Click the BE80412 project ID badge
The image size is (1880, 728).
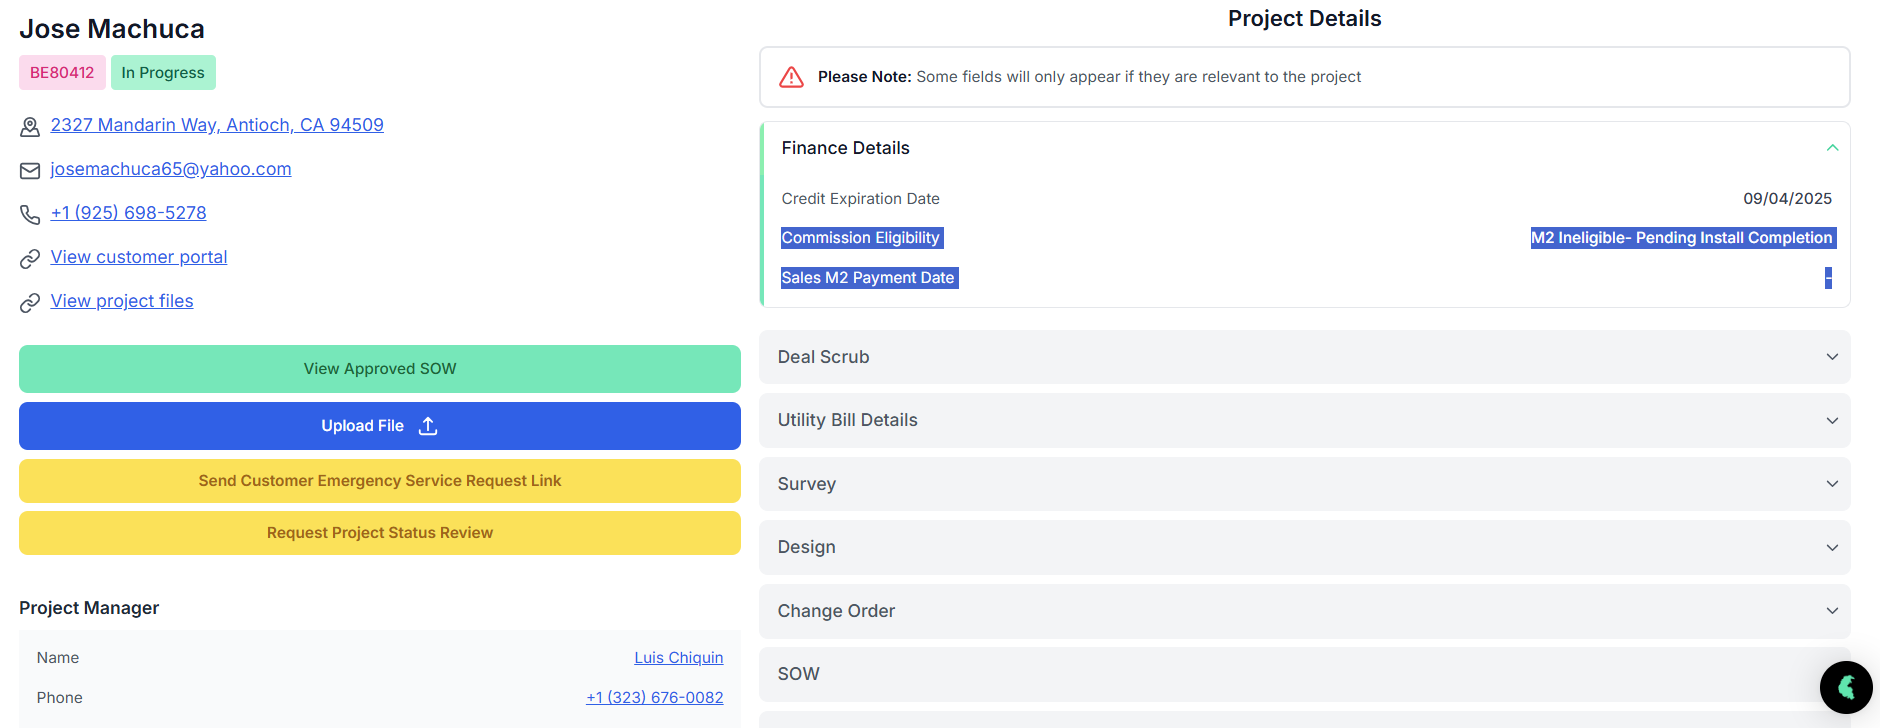pos(62,73)
